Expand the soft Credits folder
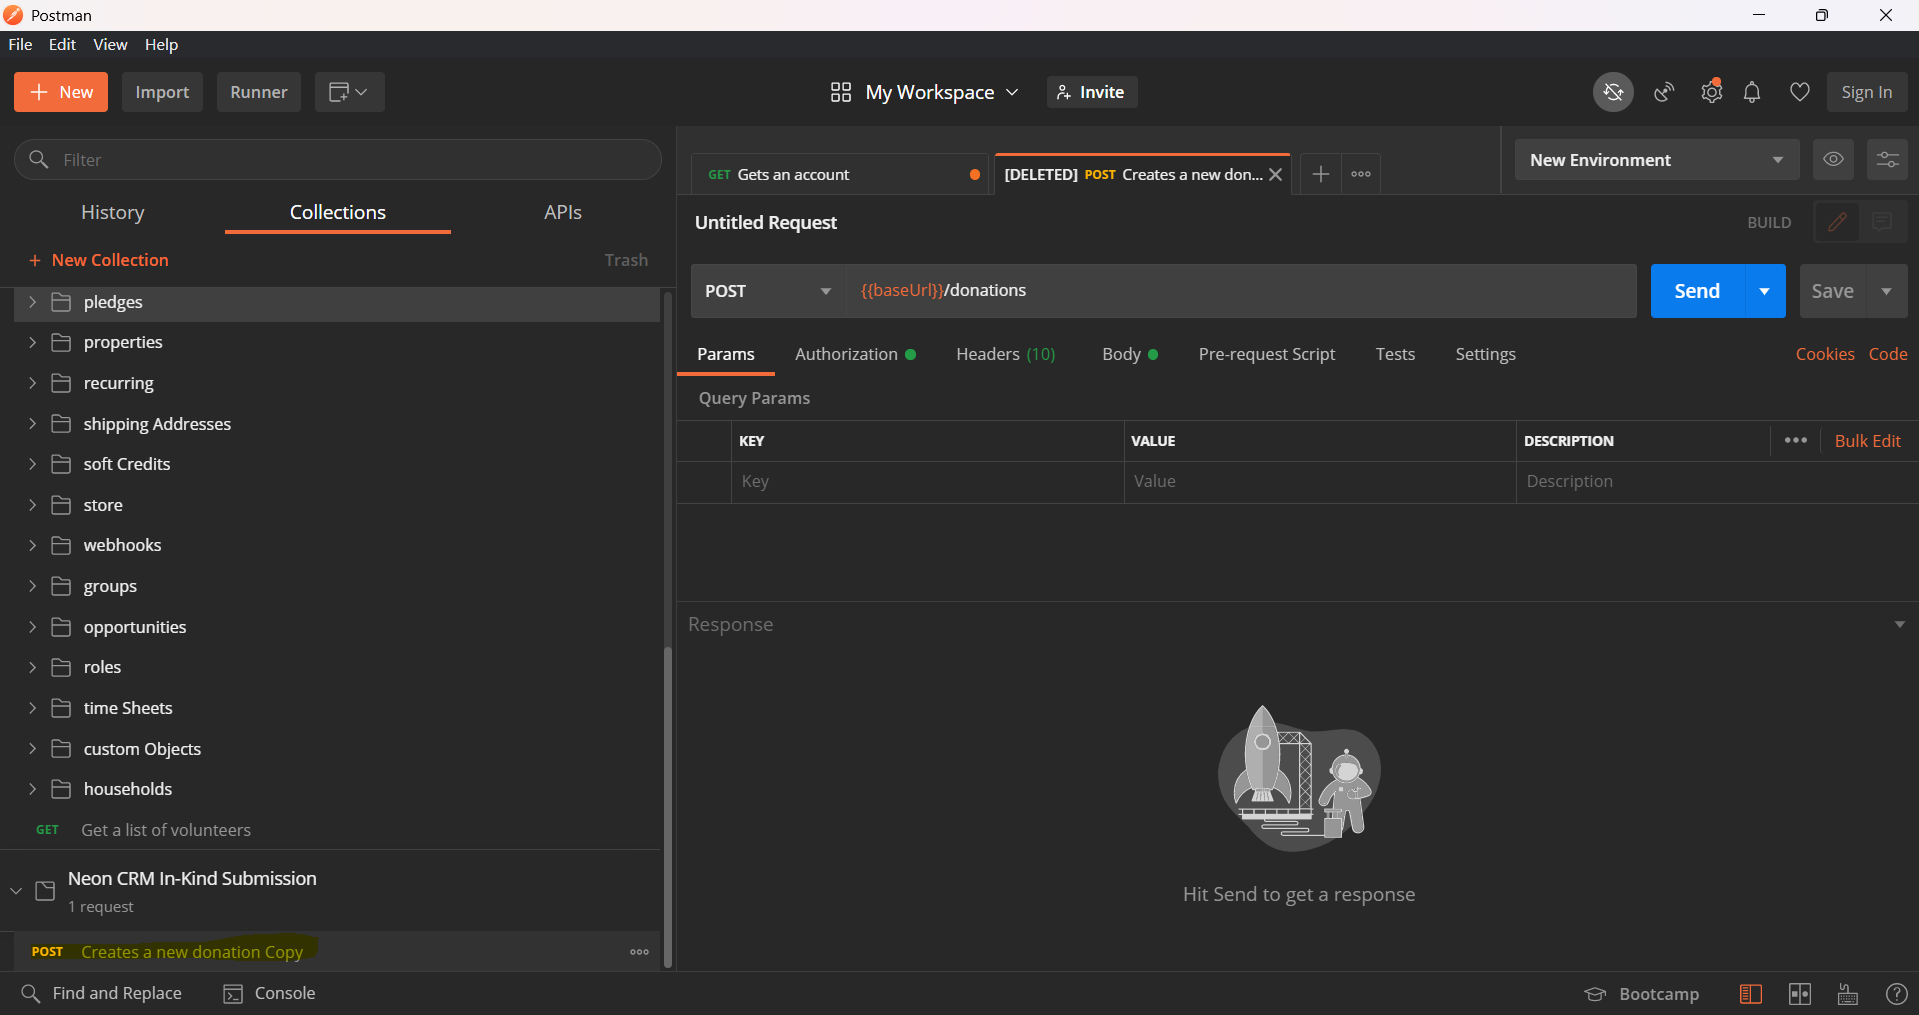 [x=32, y=464]
